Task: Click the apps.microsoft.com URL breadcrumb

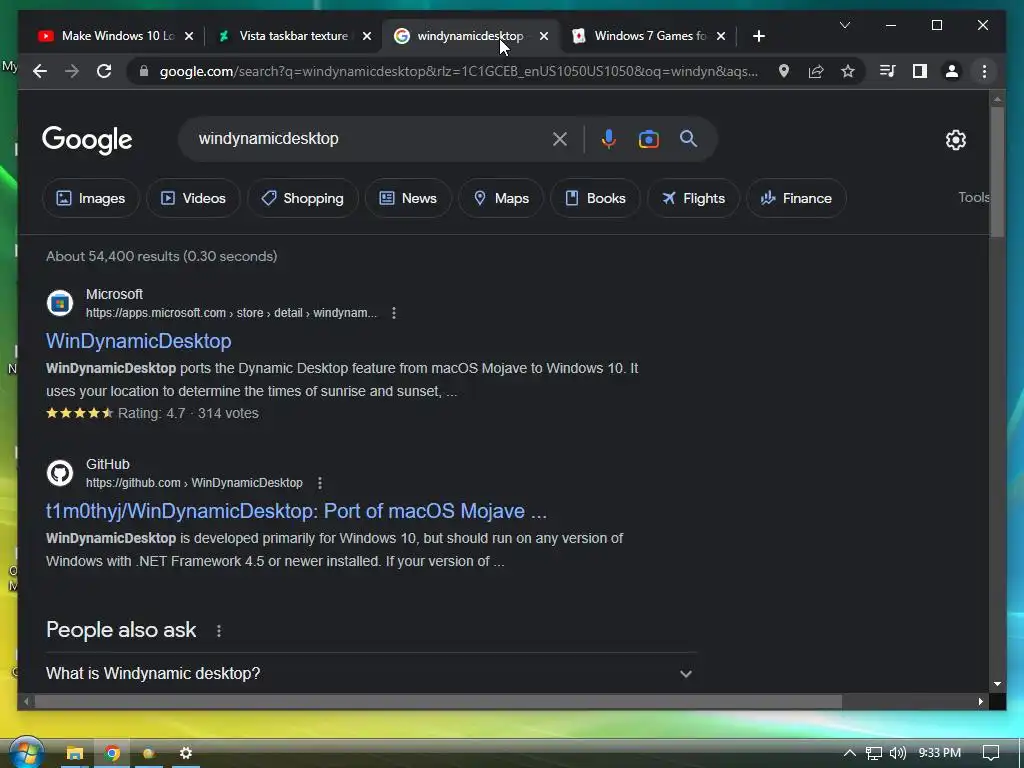Action: (x=231, y=313)
